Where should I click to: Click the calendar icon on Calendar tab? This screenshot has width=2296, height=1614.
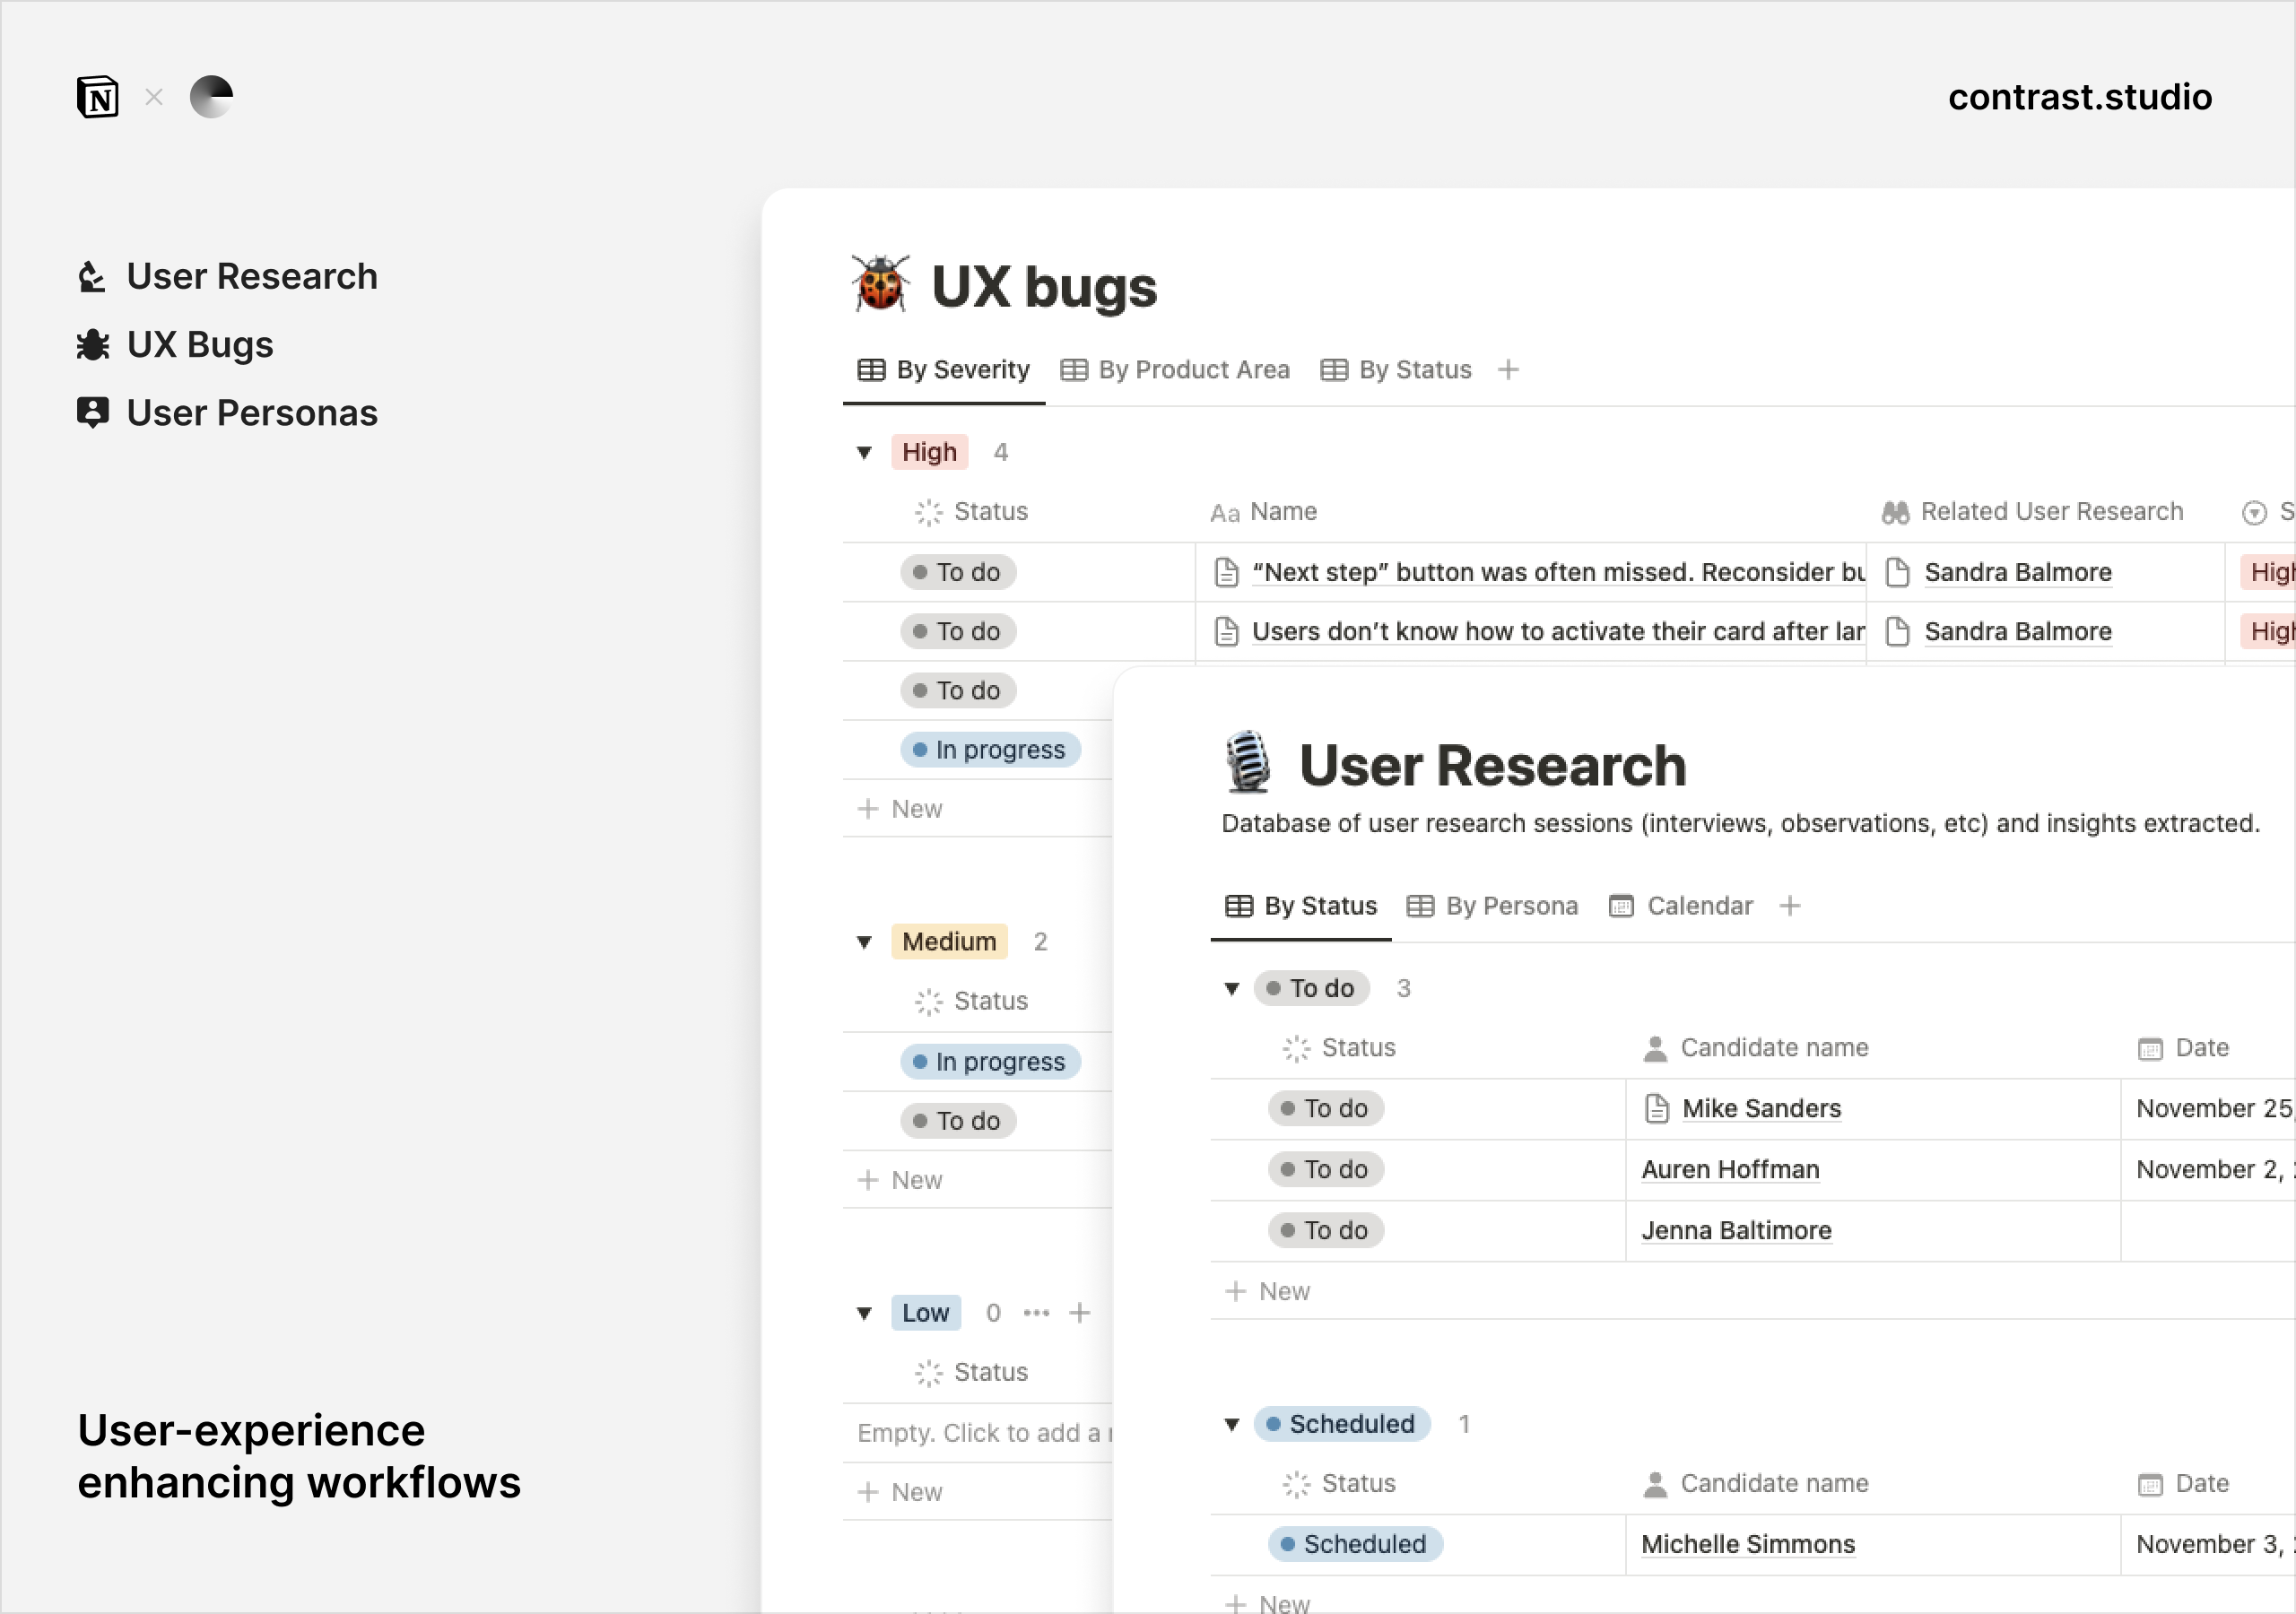[1621, 906]
